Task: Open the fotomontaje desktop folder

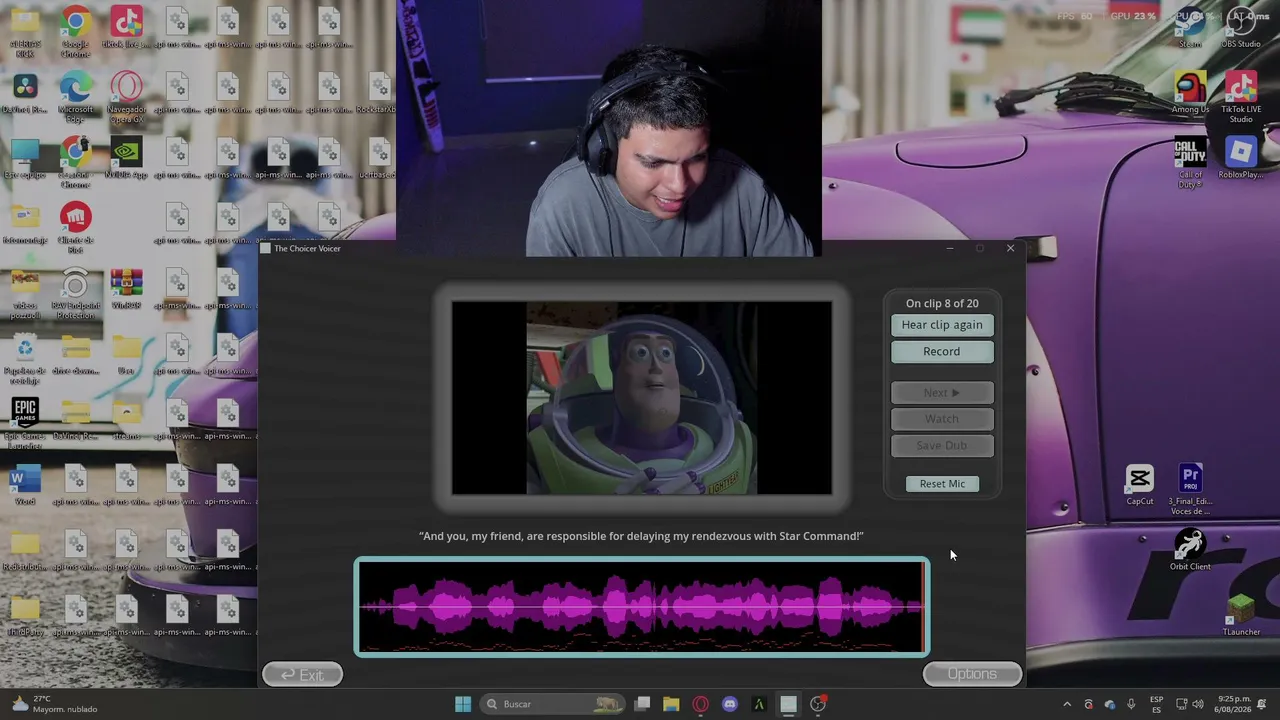Action: pos(25,224)
